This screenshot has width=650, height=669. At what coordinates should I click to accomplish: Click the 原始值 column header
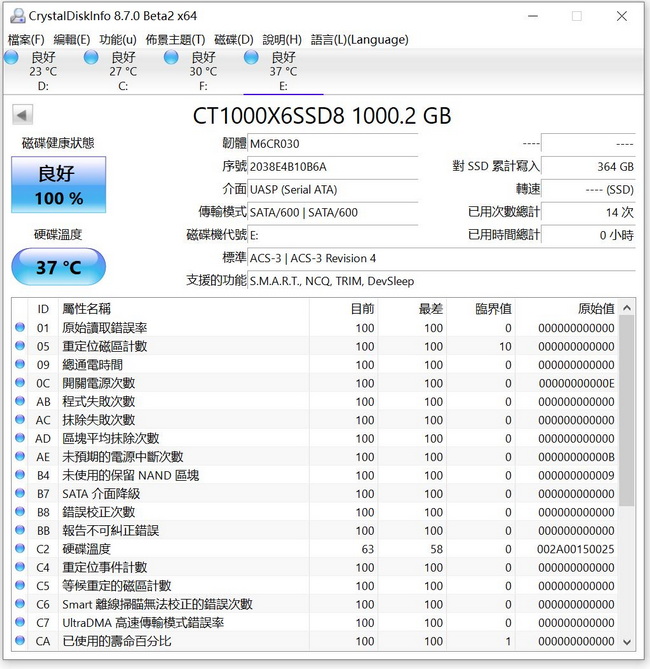[x=566, y=308]
